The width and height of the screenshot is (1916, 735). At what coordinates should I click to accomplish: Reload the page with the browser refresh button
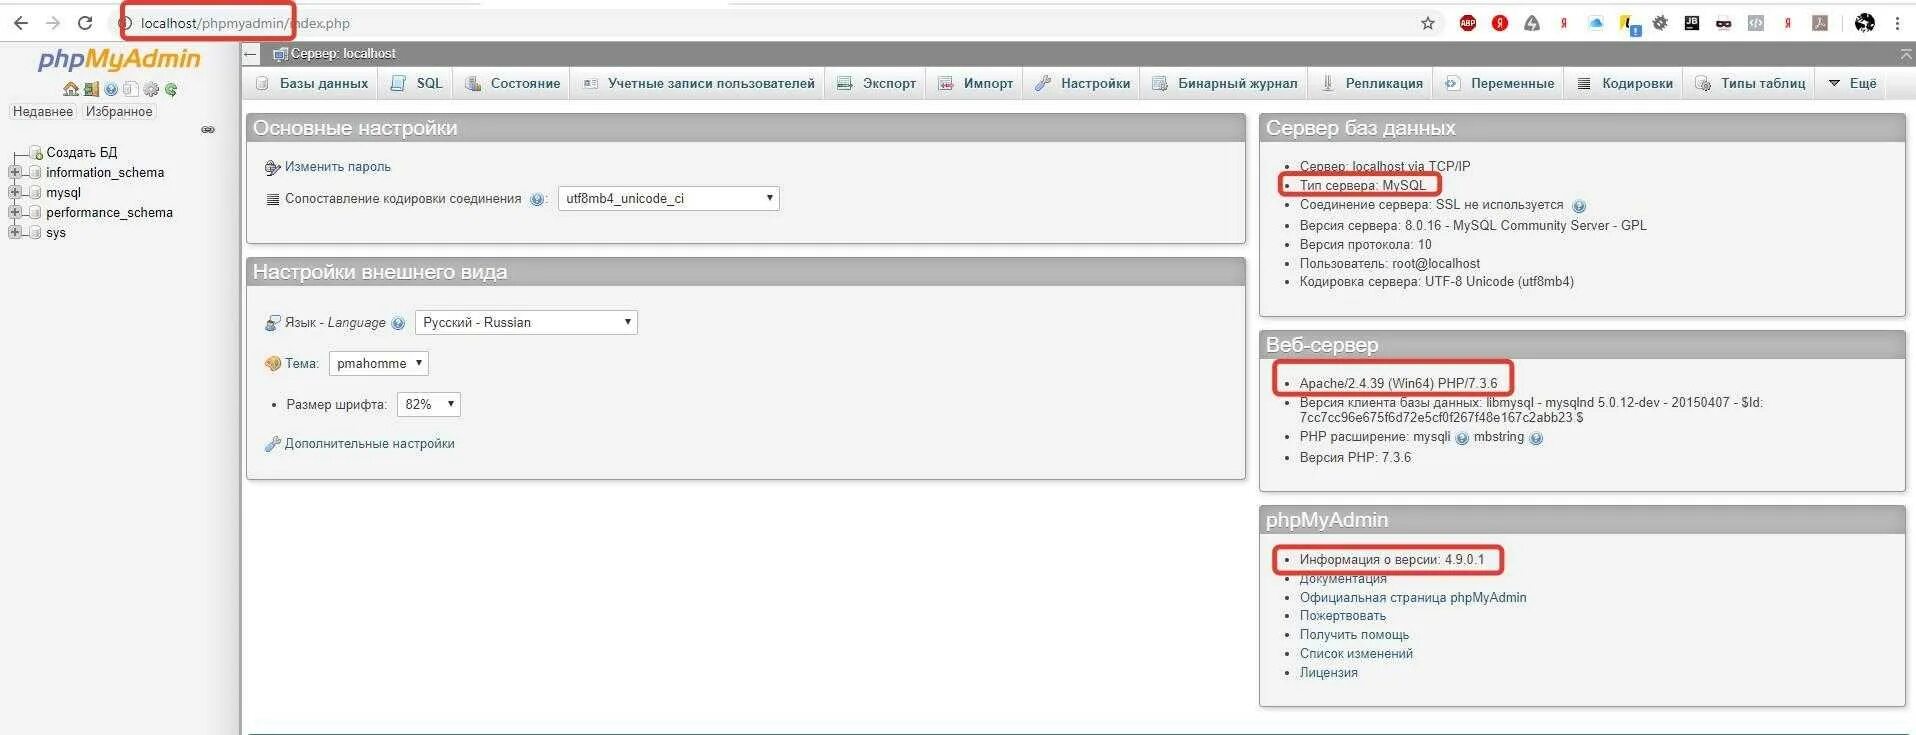(85, 23)
